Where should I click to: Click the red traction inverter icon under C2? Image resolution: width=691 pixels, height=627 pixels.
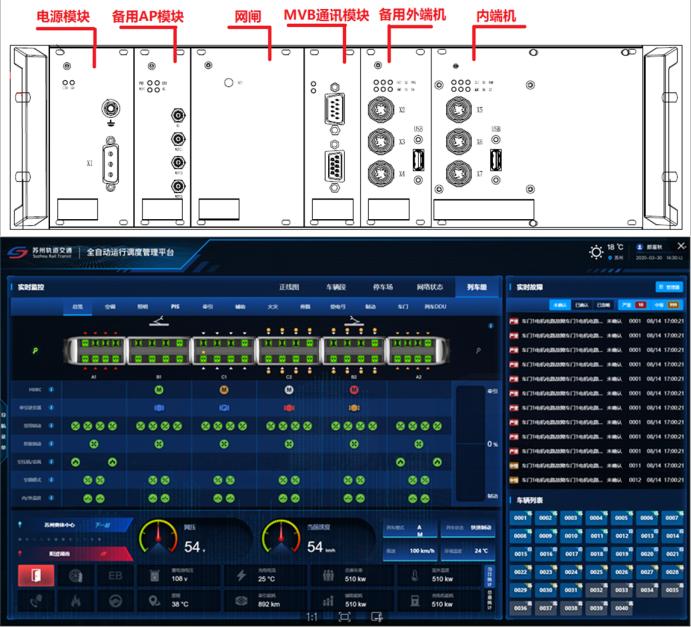(x=289, y=408)
